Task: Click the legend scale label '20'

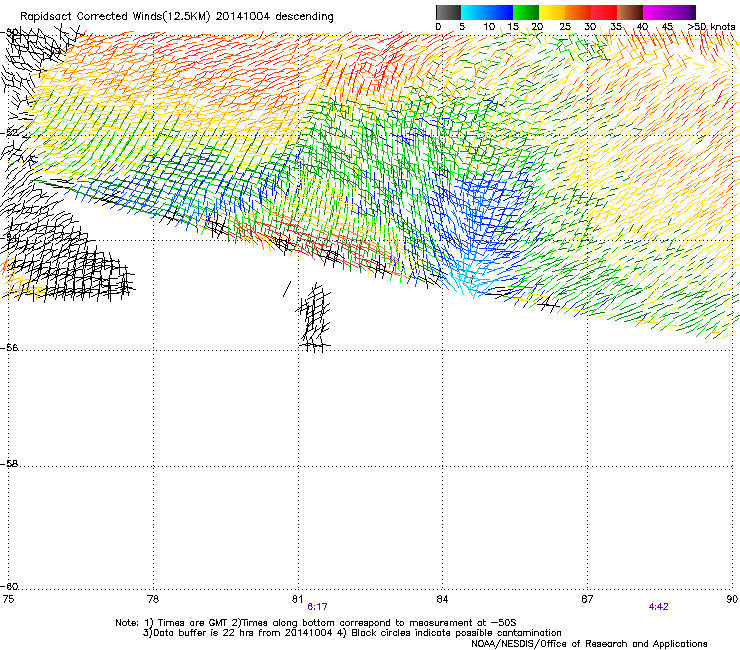Action: click(x=537, y=27)
